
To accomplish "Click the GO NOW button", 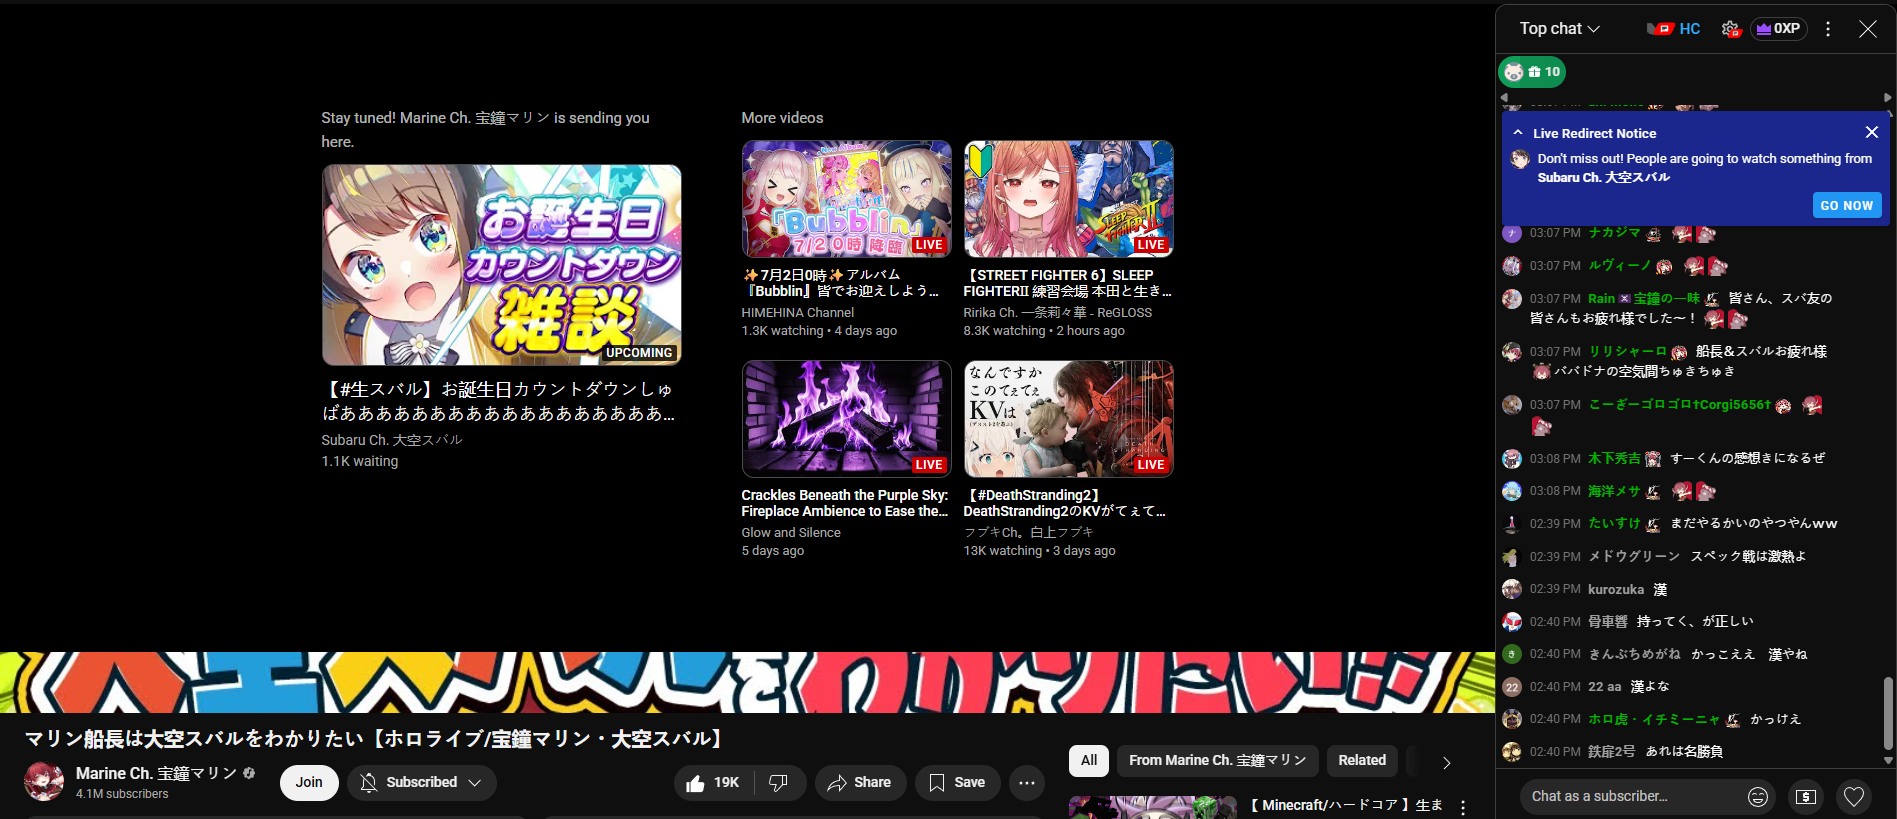I will click(x=1847, y=205).
